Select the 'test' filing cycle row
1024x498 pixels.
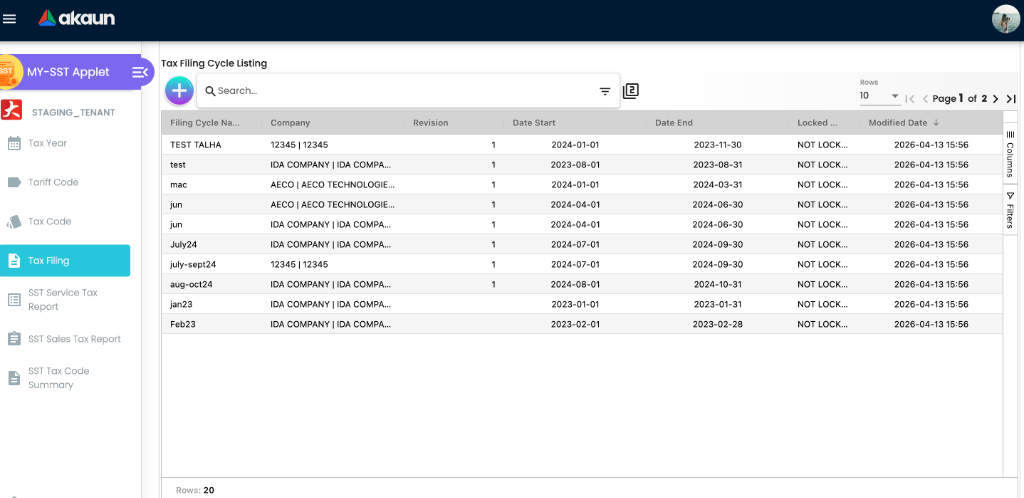(582, 164)
